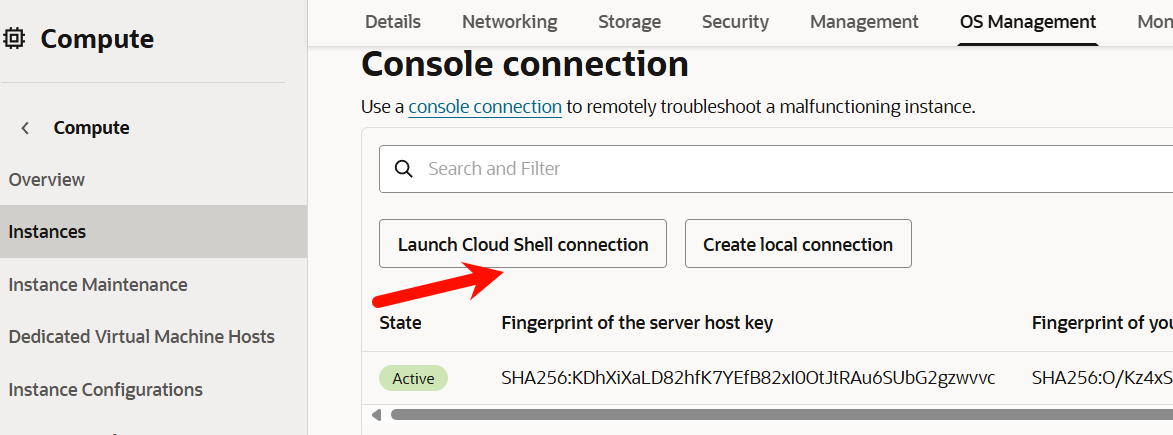Select the OS Management tab
The height and width of the screenshot is (435, 1173).
1028,22
